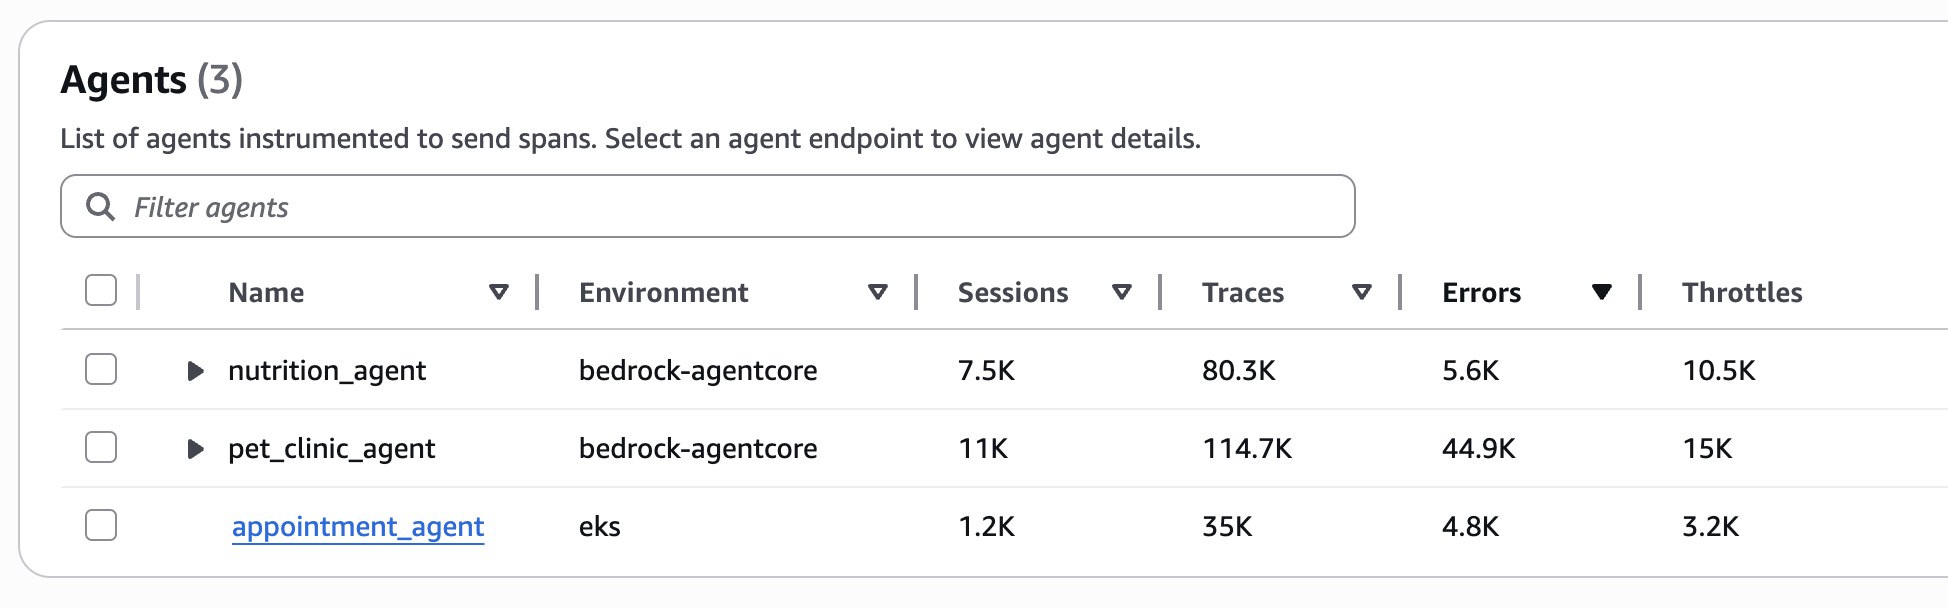
Task: Select the nutrition_agent row expander triangle
Action: coord(194,370)
